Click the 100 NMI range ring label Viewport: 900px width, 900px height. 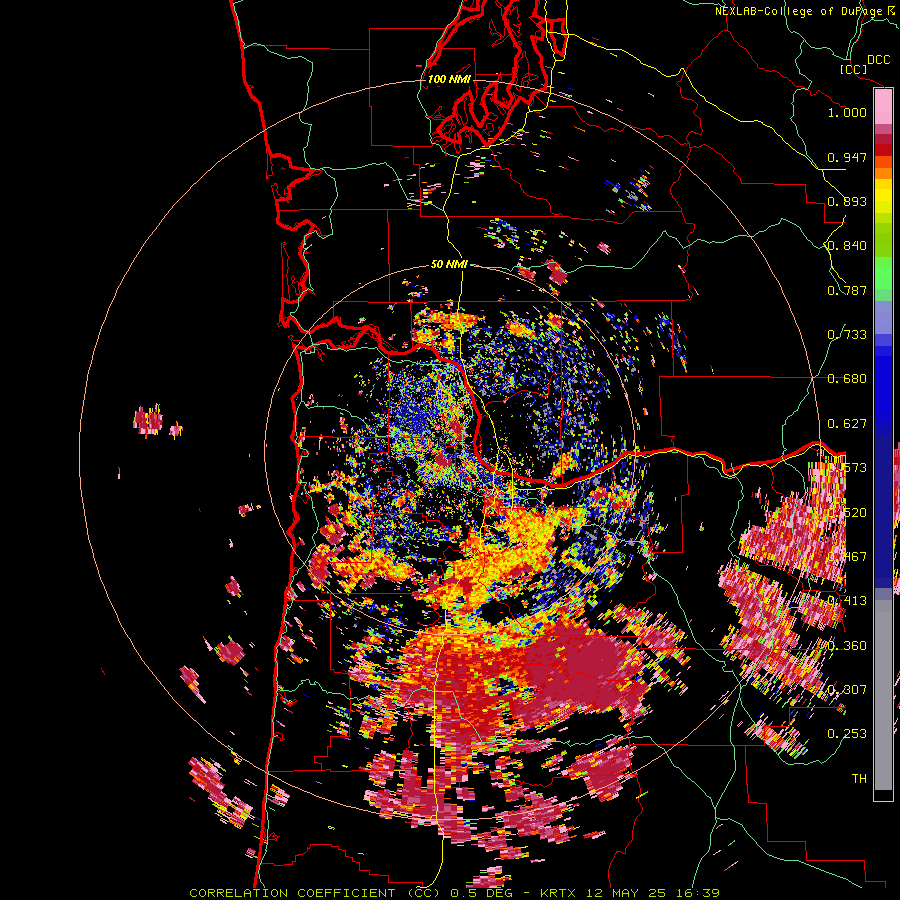pos(449,79)
